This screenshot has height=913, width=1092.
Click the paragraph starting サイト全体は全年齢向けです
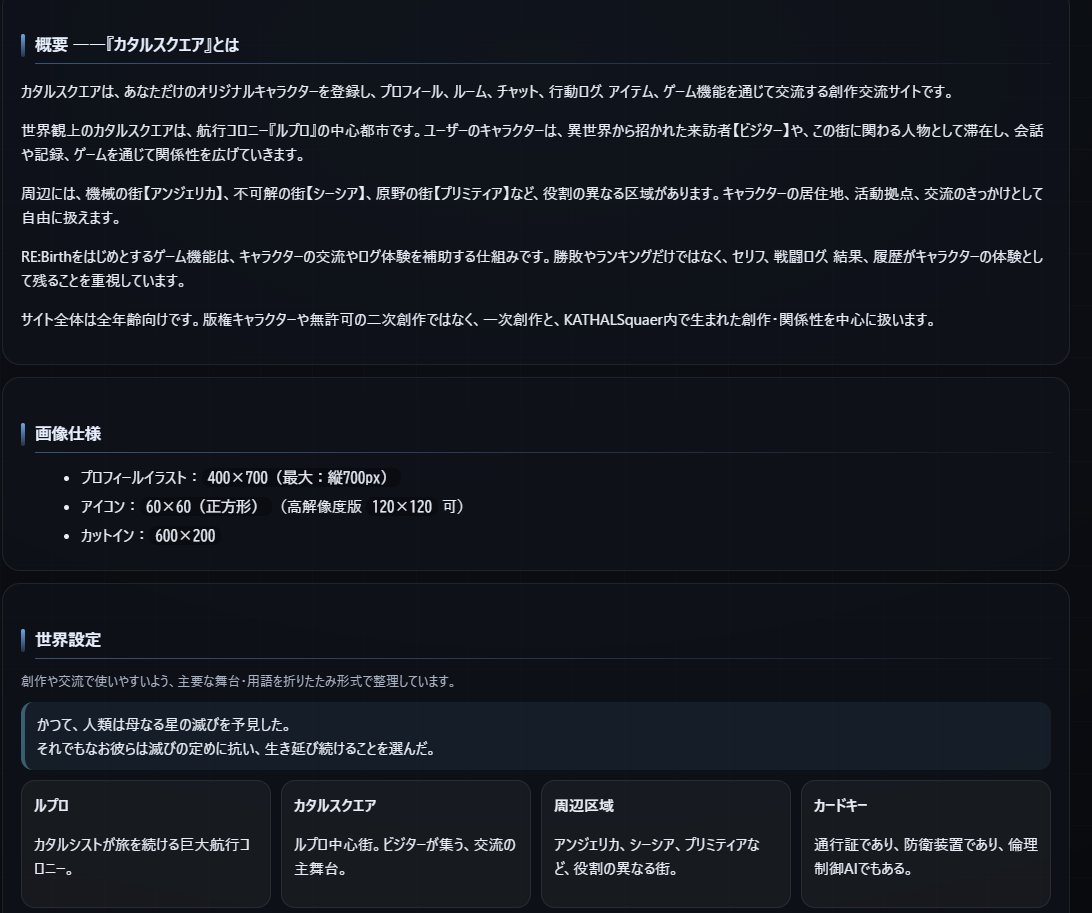pos(478,319)
